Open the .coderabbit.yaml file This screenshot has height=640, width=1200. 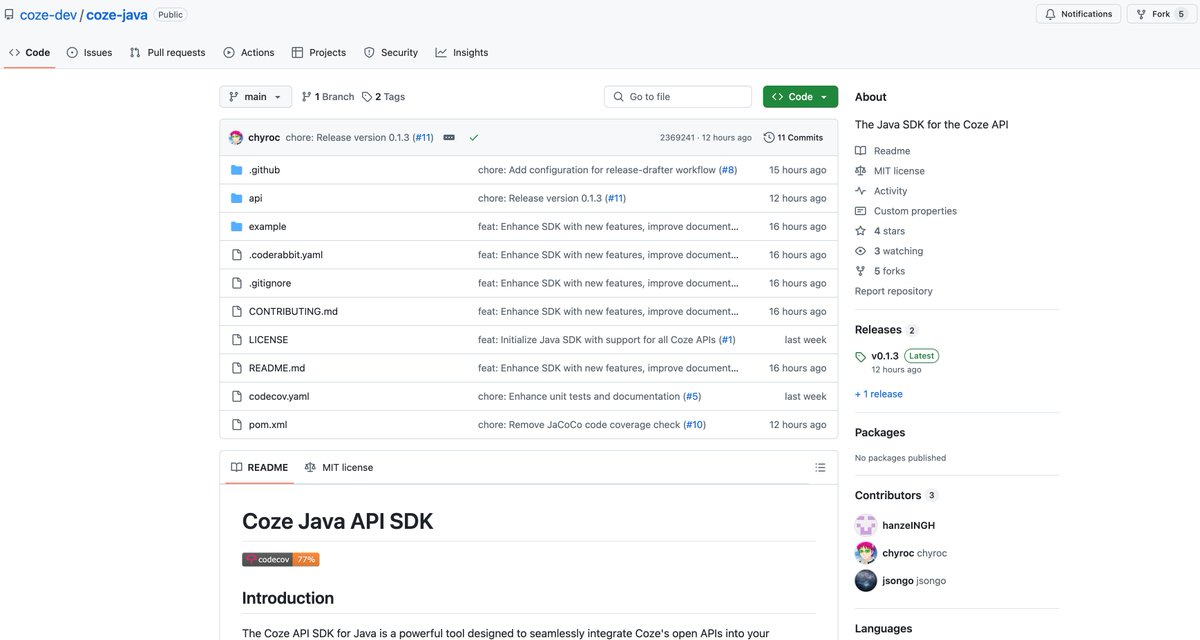[x=285, y=255]
